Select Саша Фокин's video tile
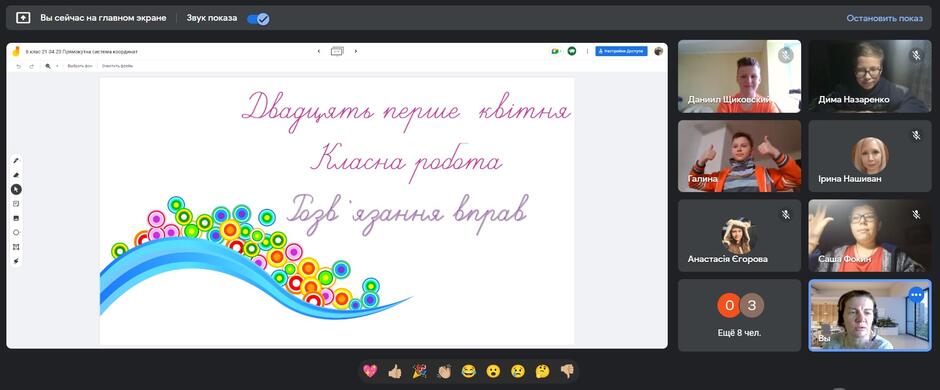Screen dimensions: 940x390 (x=870, y=235)
